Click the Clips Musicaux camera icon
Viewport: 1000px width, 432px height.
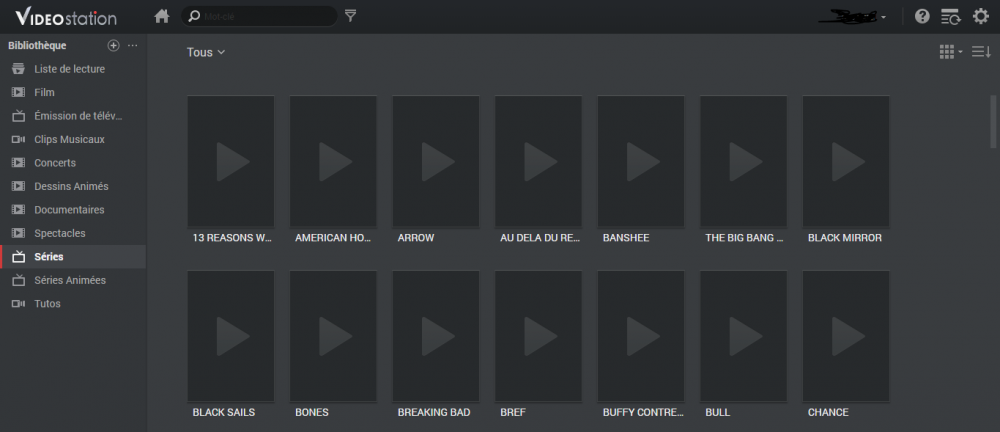pos(18,139)
